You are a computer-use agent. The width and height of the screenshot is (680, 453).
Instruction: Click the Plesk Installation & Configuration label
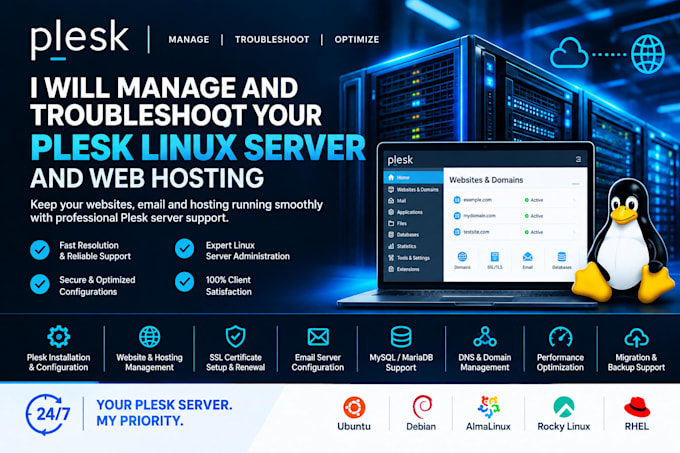tap(59, 362)
